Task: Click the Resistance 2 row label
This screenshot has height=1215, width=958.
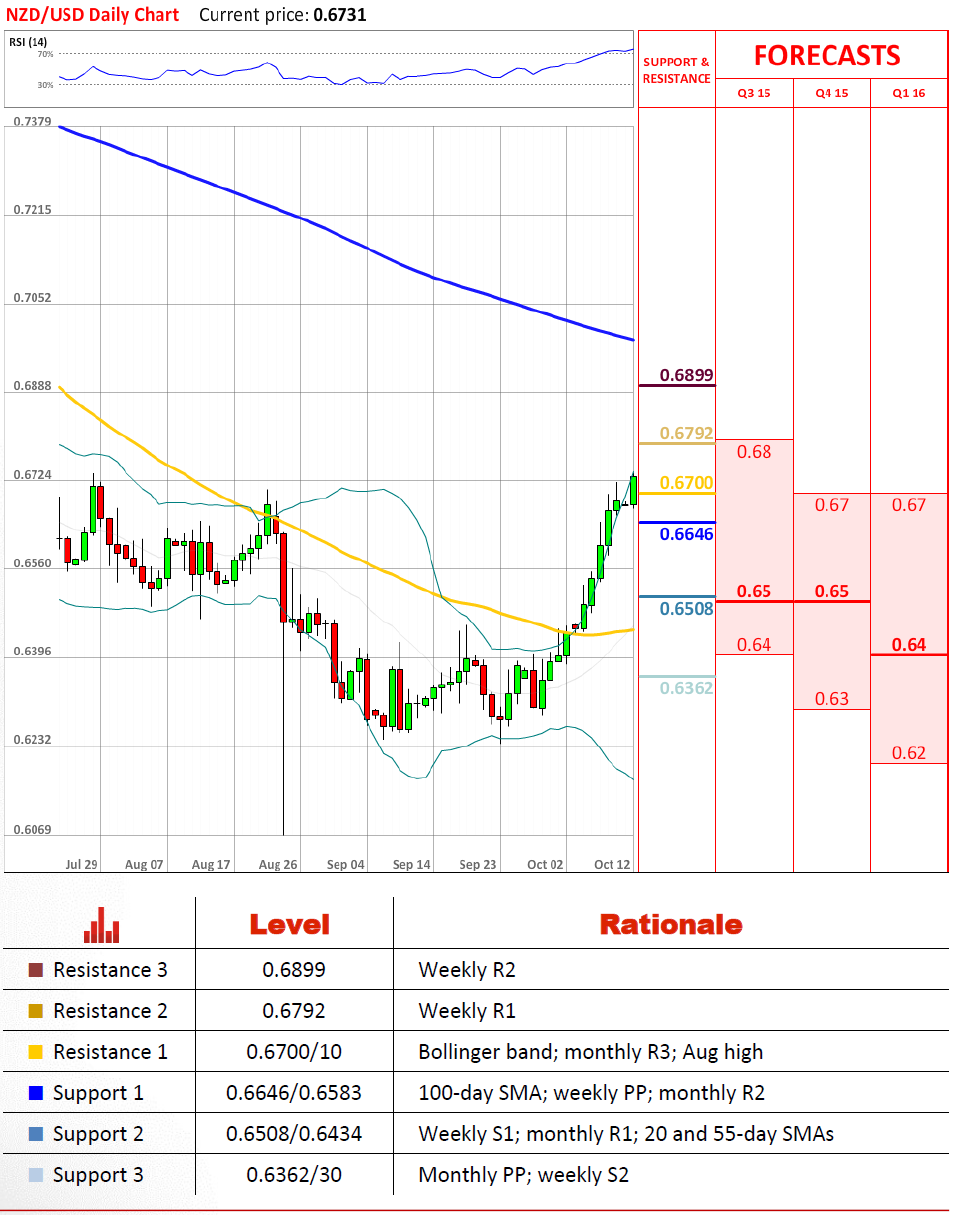Action: coord(110,1011)
